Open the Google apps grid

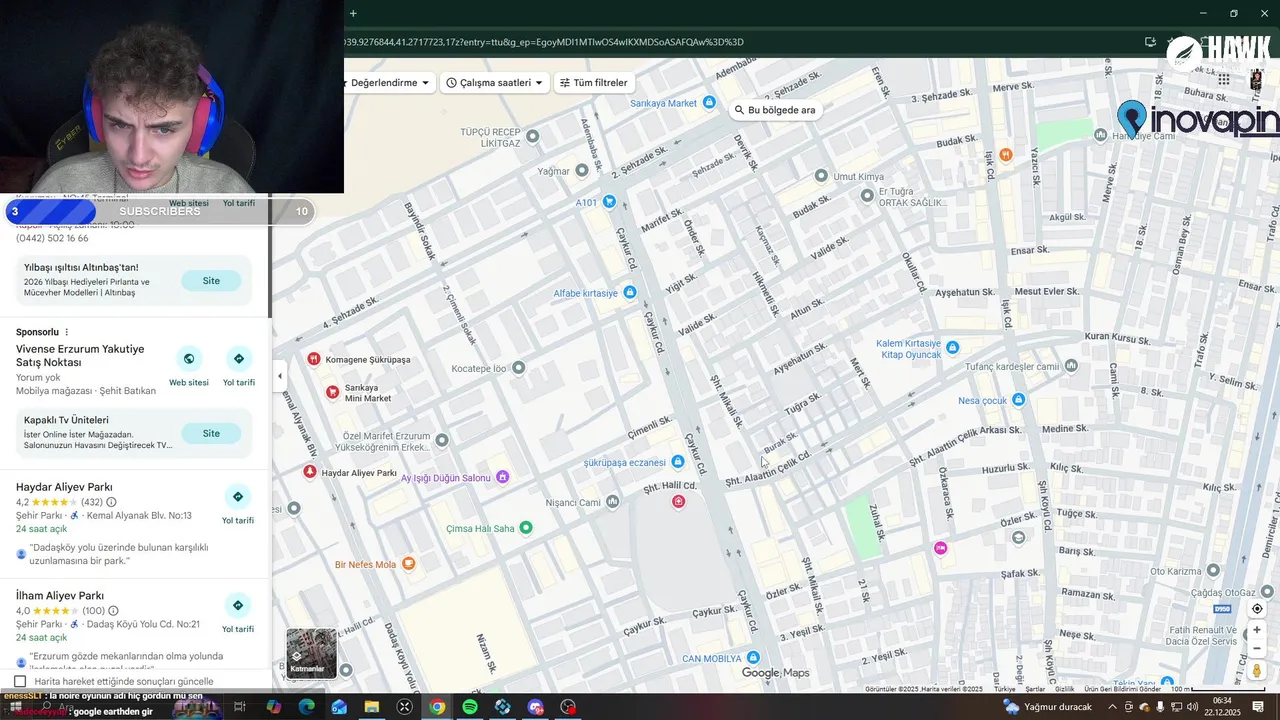[x=1224, y=79]
